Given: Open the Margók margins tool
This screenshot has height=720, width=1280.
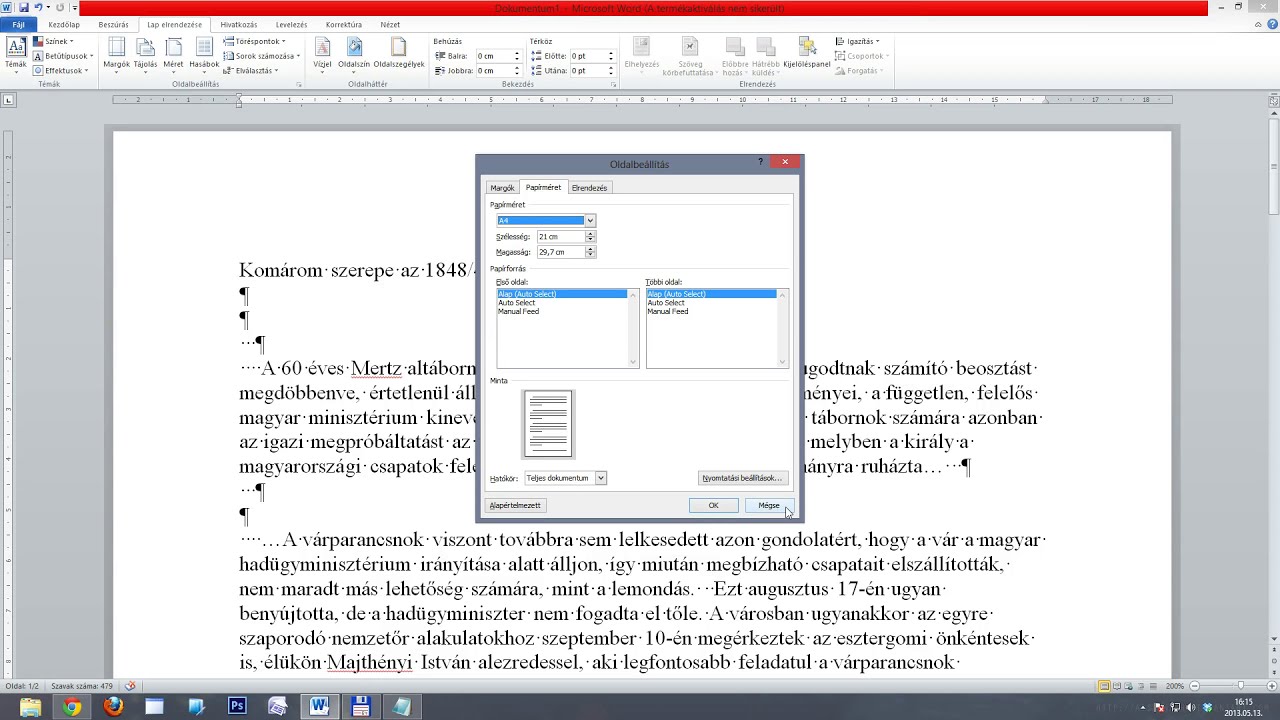Looking at the screenshot, I should 116,53.
